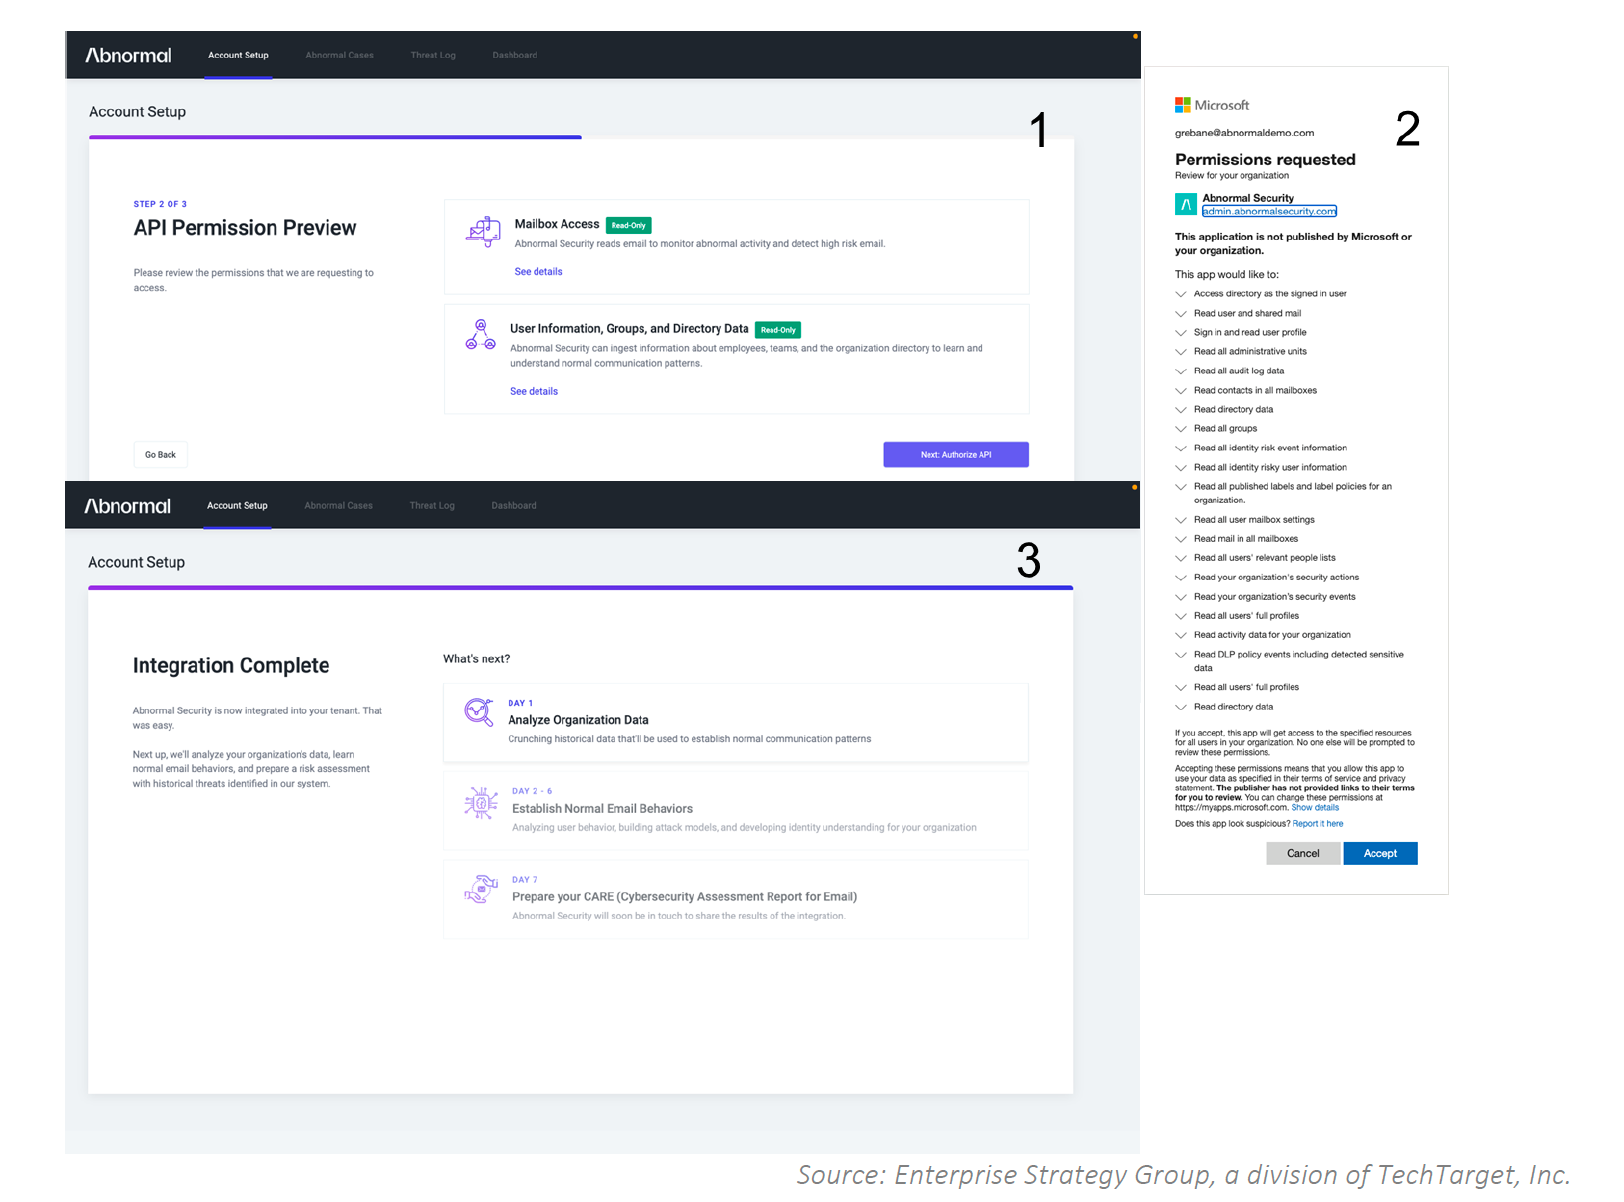Expand Read mail in all mailboxes
This screenshot has height=1202, width=1624.
(1181, 539)
